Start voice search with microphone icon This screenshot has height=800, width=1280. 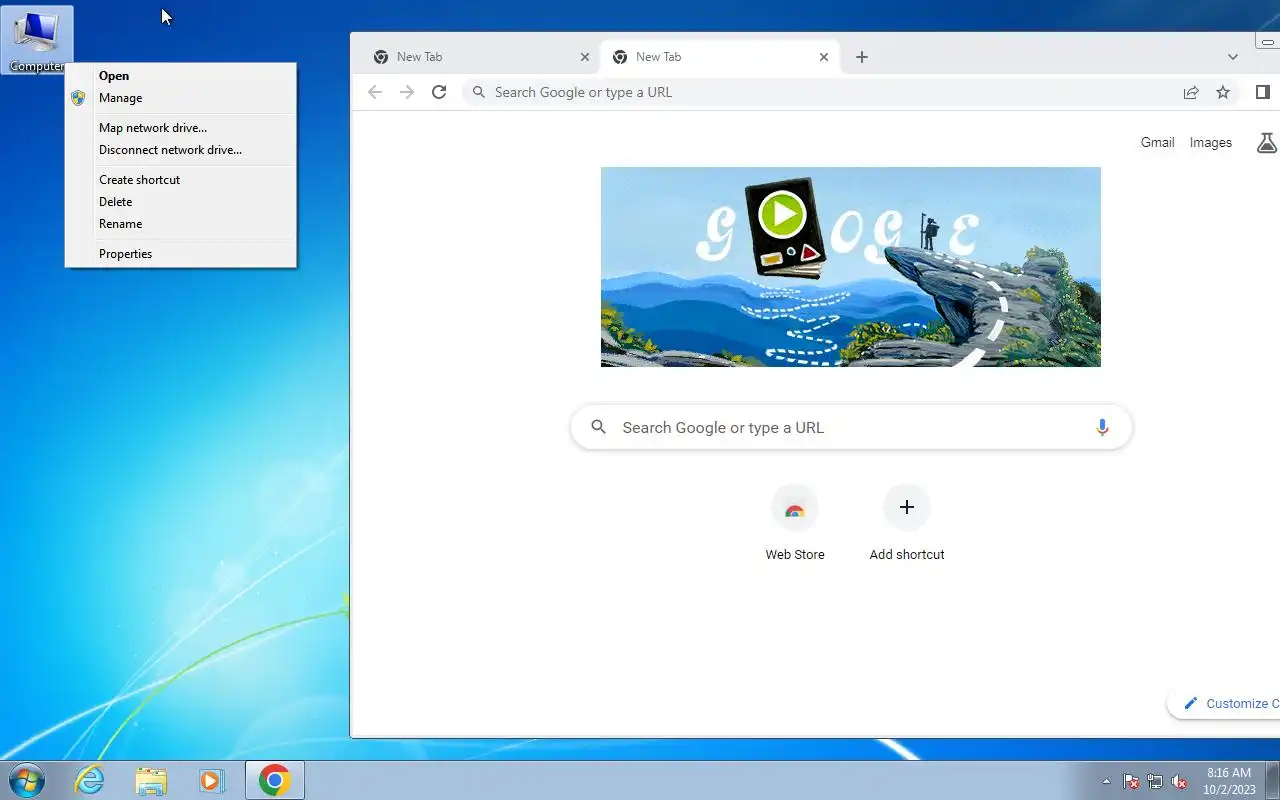(1101, 427)
